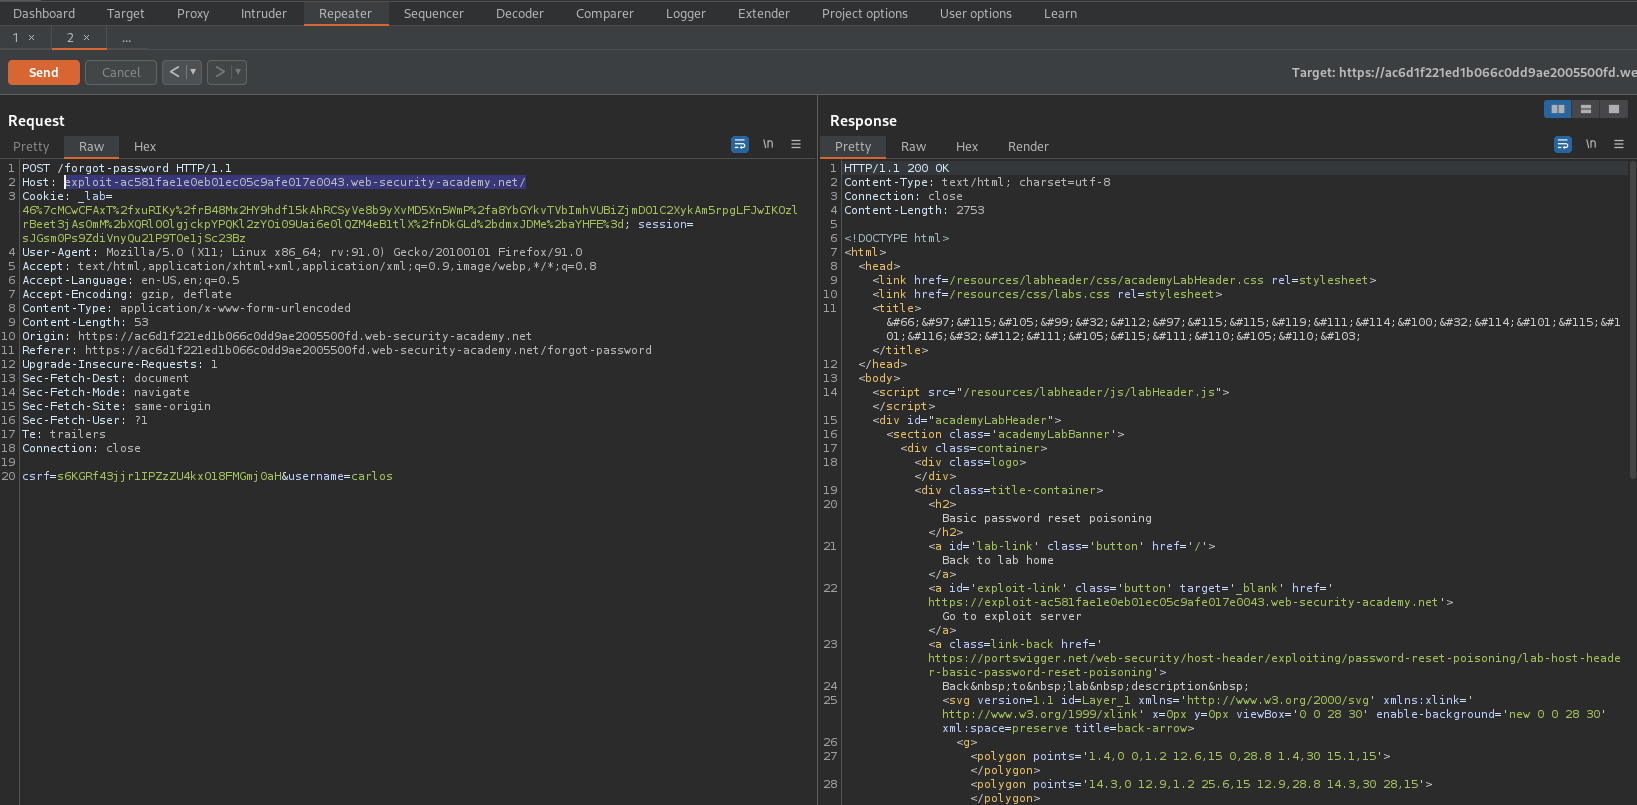This screenshot has width=1637, height=805.
Task: Toggle non-printable characters in Response panel
Action: pos(1591,144)
